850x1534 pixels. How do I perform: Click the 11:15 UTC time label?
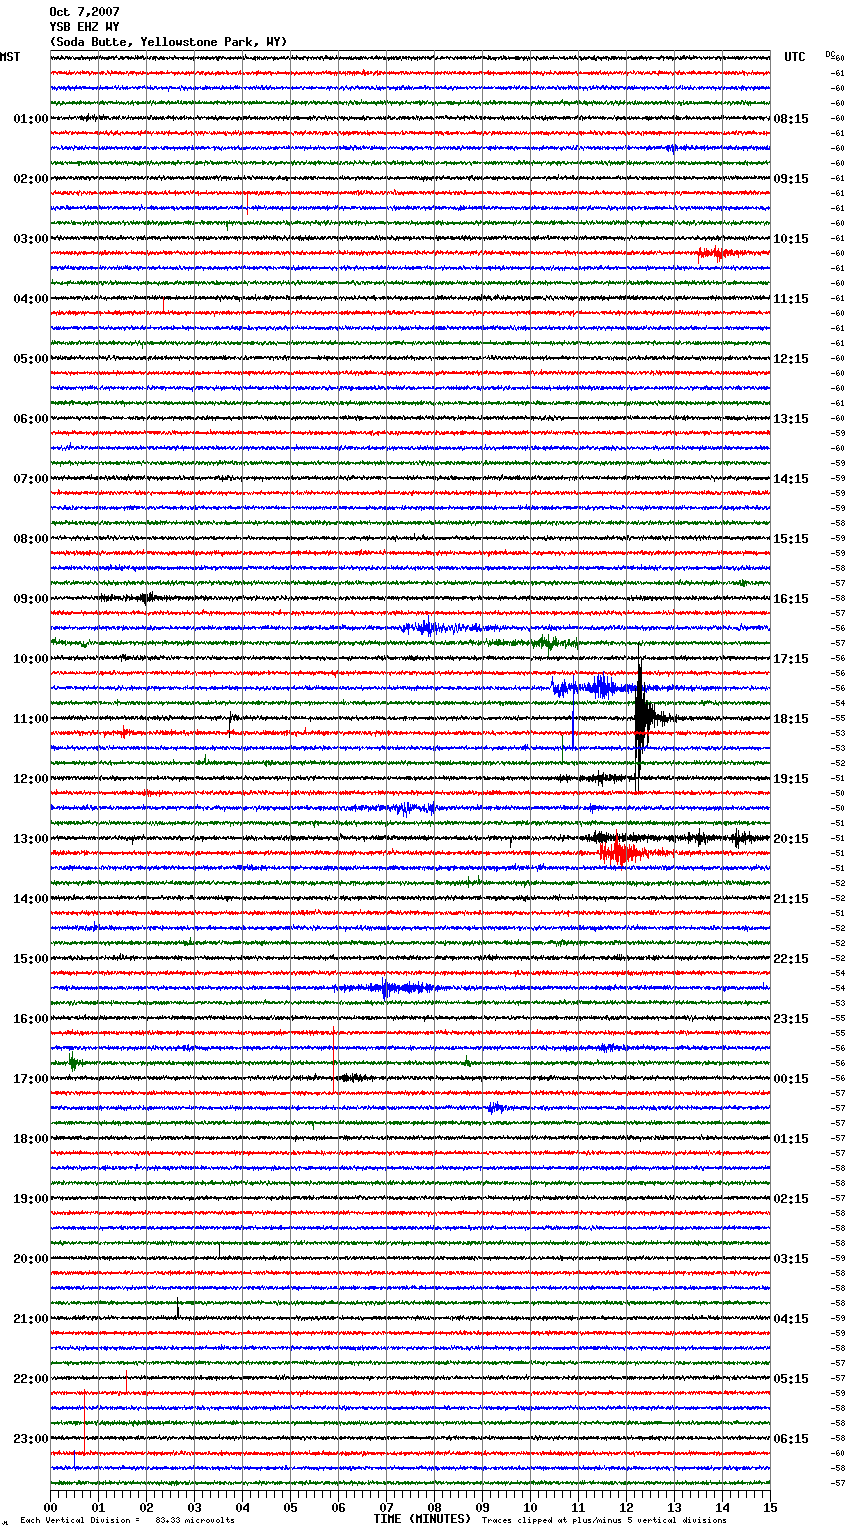click(x=791, y=299)
